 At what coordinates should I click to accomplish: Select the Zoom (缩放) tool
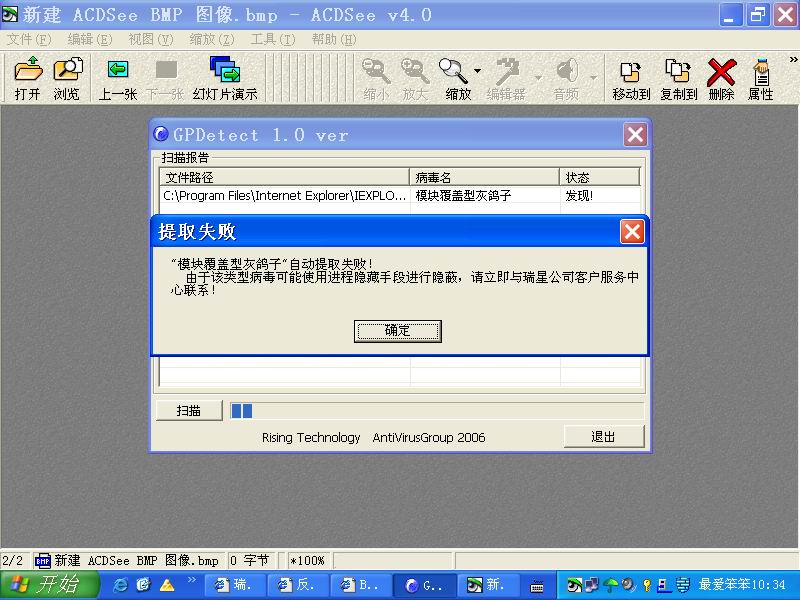point(456,78)
